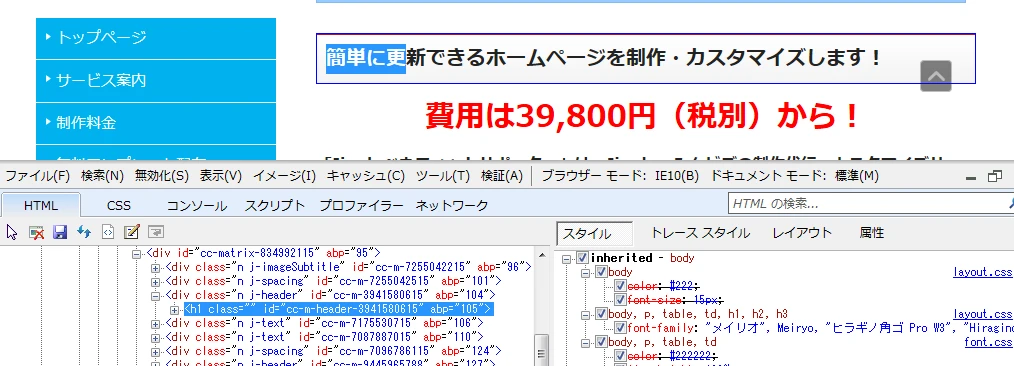
Task: Switch to the ネットワーク tab
Action: (x=451, y=206)
